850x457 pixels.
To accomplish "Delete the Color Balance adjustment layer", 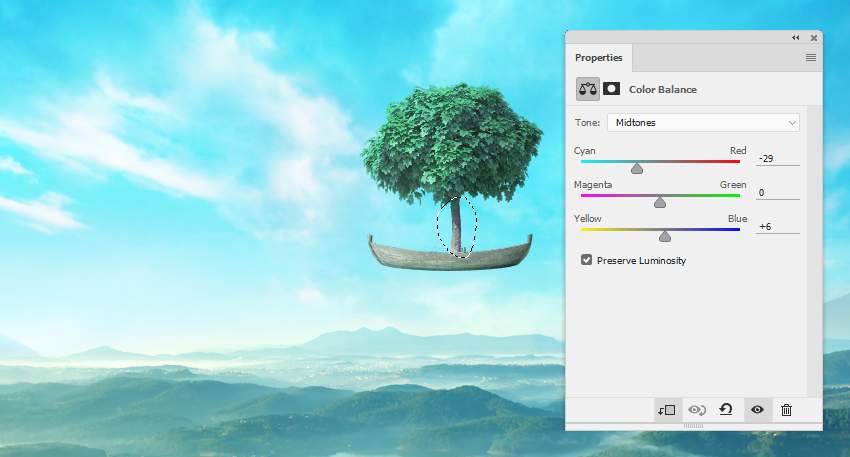I will click(x=786, y=410).
